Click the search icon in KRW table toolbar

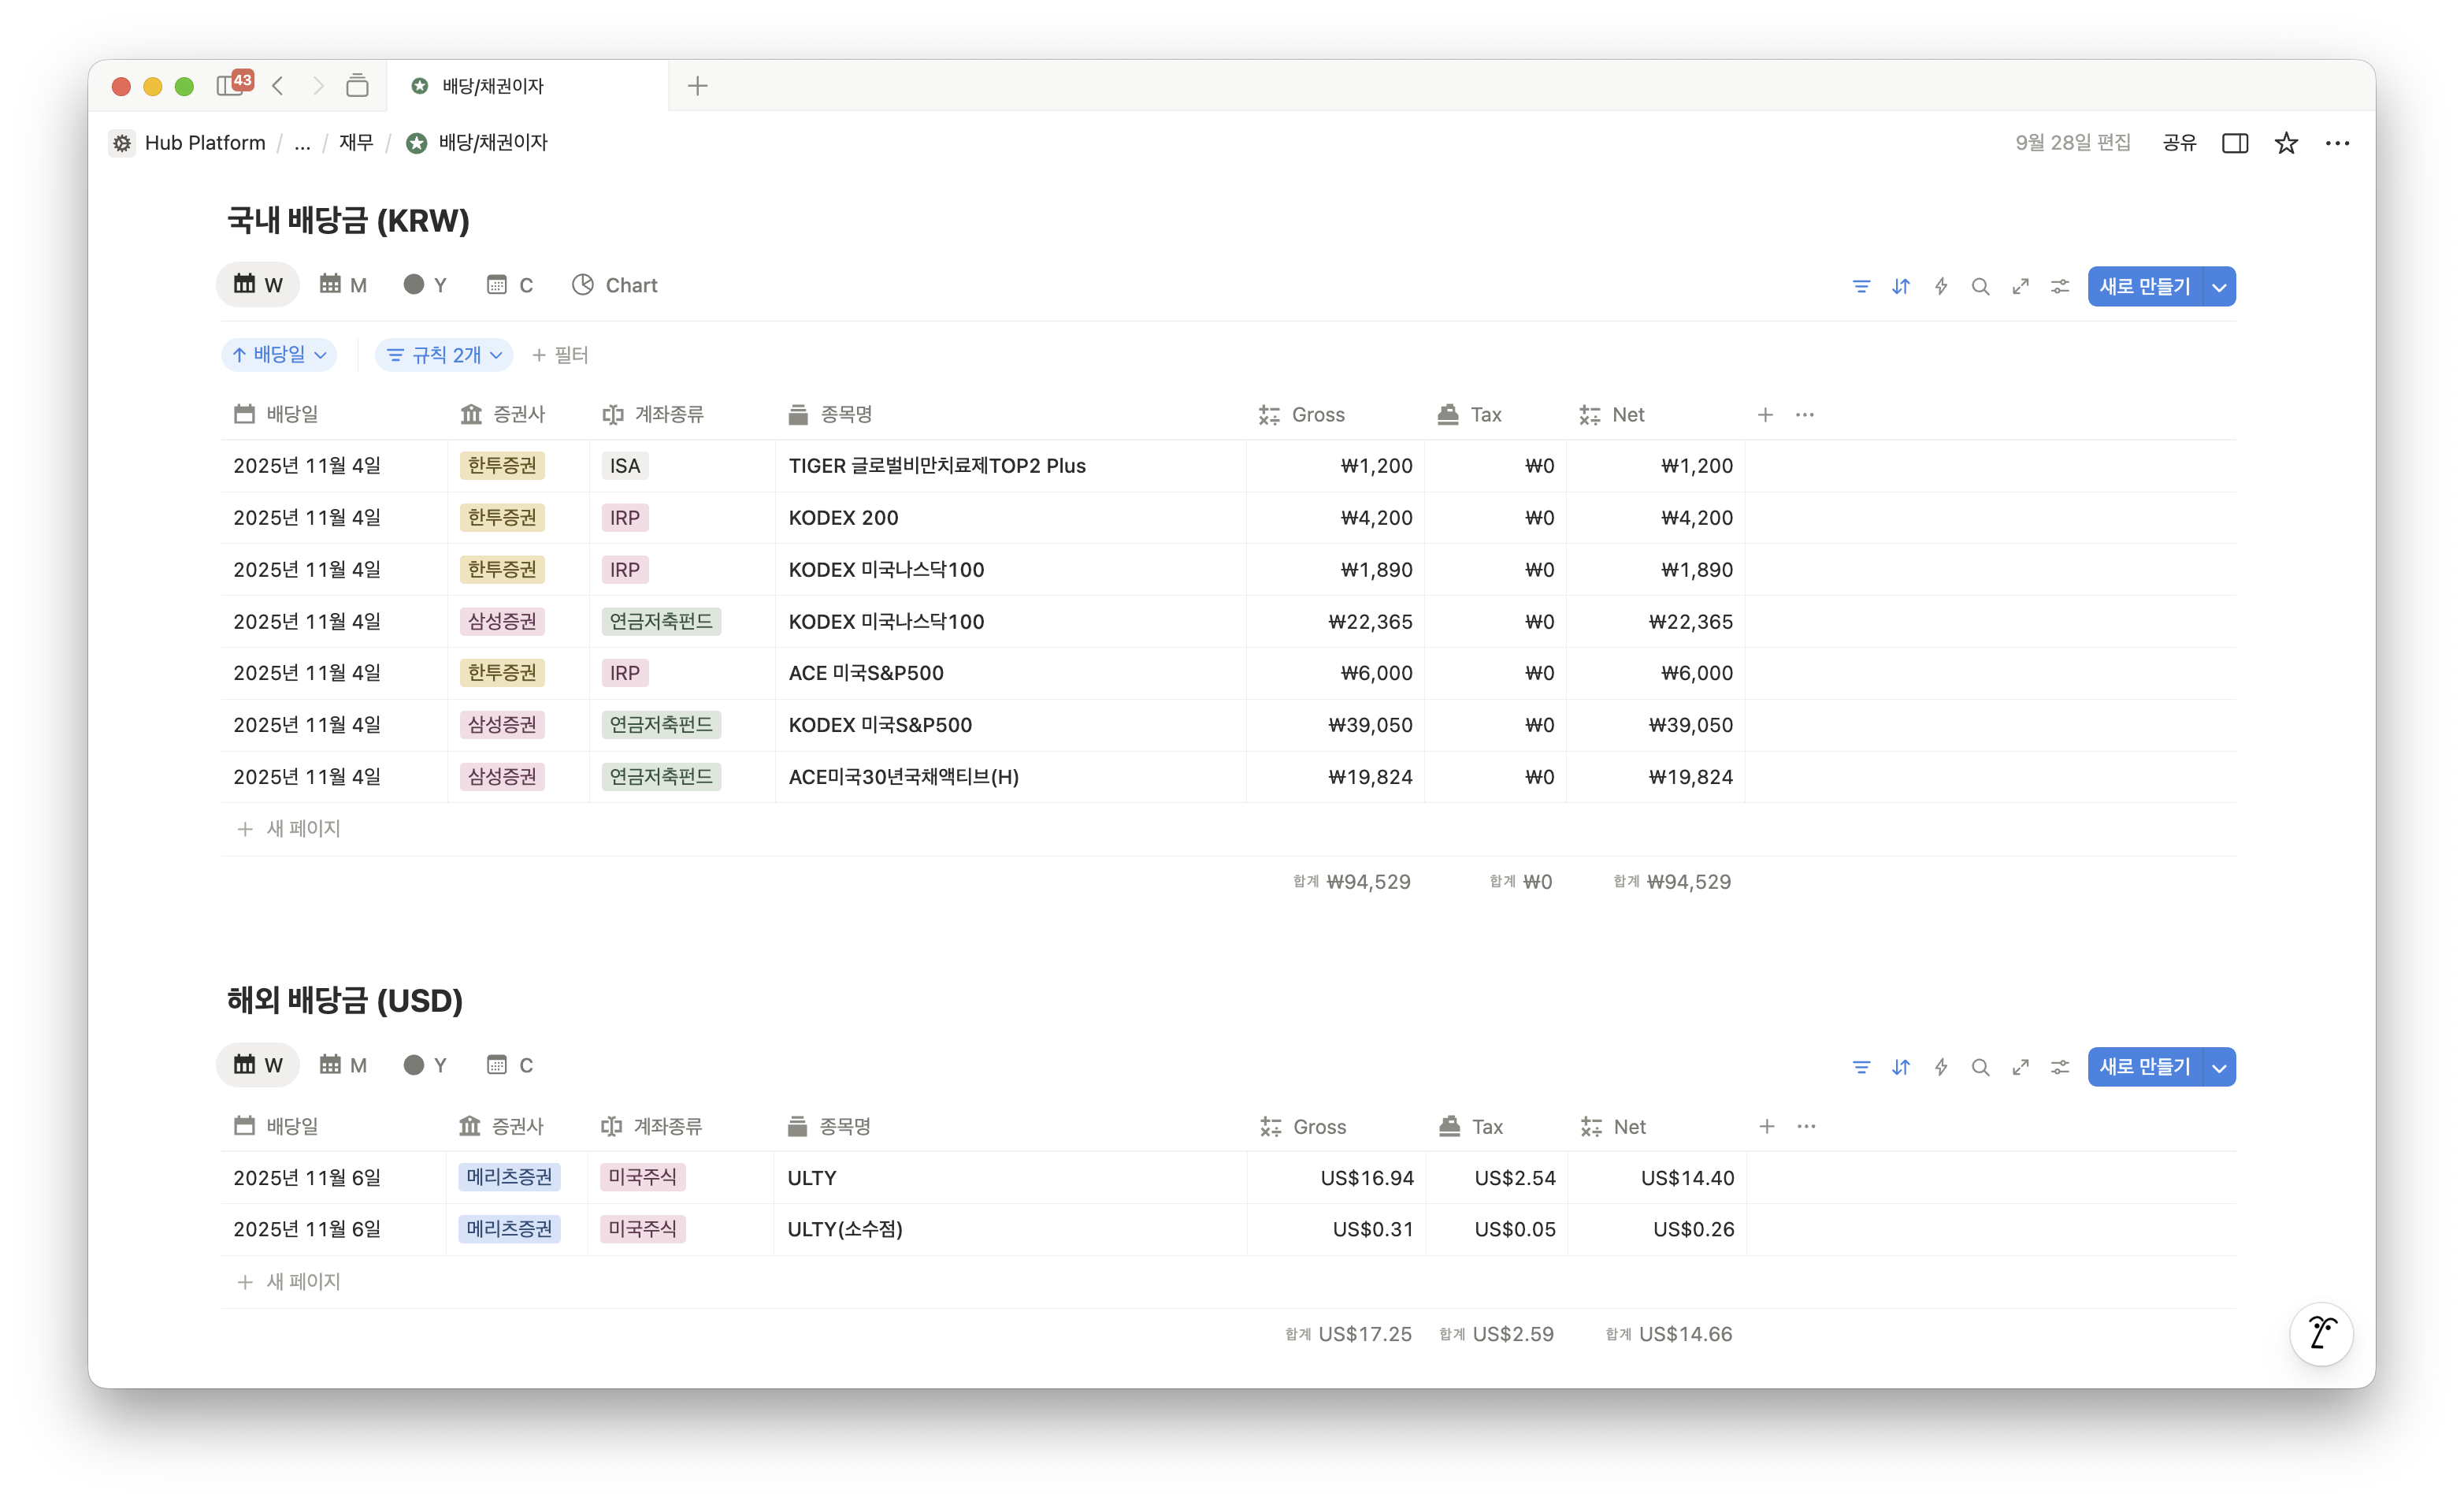coord(1980,287)
